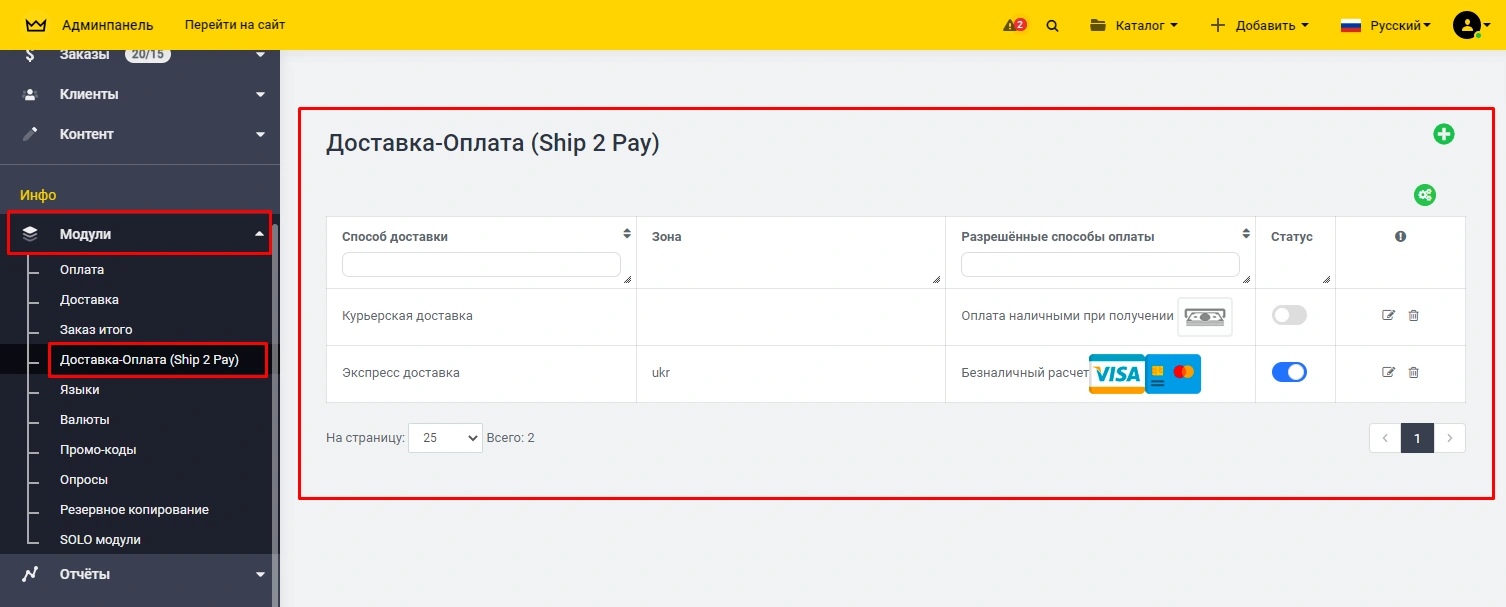Screen dimensions: 1506x607
Task: Disable status toggle for Экспресс доставка
Action: pos(1289,373)
